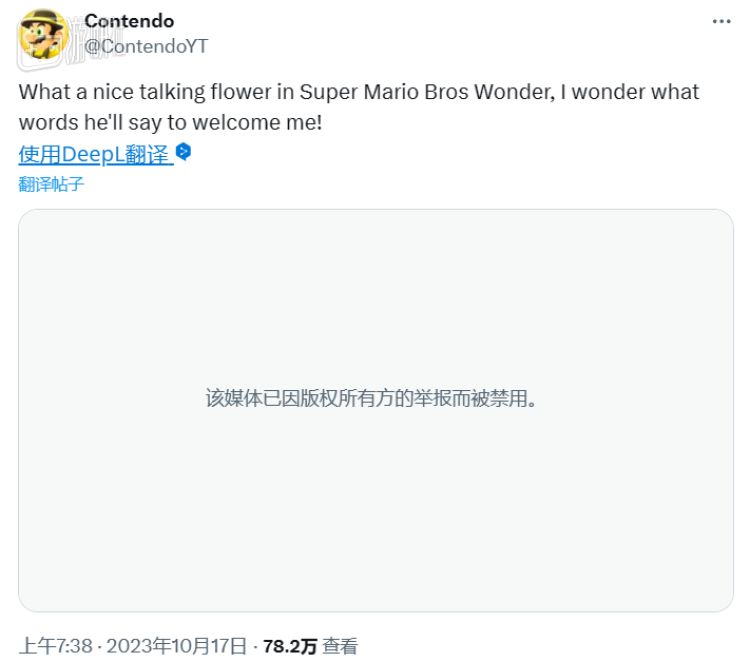The width and height of the screenshot is (750, 662).
Task: Click "I wonder what" in the post text
Action: coord(640,92)
